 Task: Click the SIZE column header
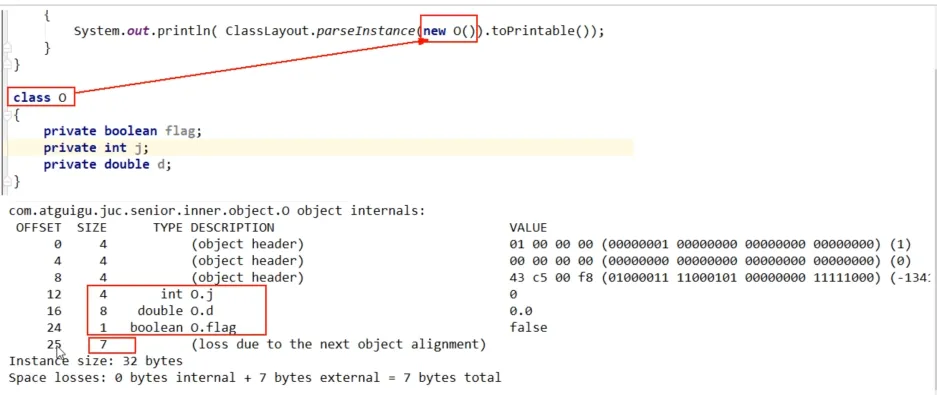pos(92,228)
